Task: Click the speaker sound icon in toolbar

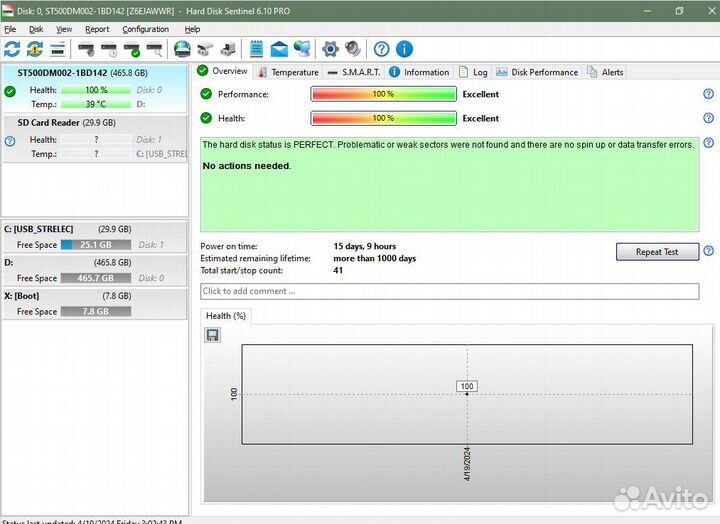Action: tap(353, 49)
